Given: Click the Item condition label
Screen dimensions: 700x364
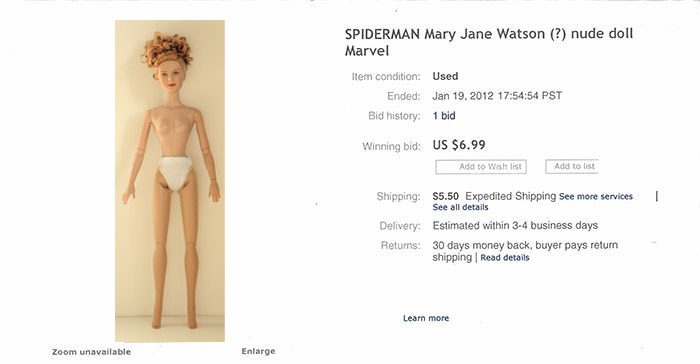Looking at the screenshot, I should pyautogui.click(x=386, y=77).
